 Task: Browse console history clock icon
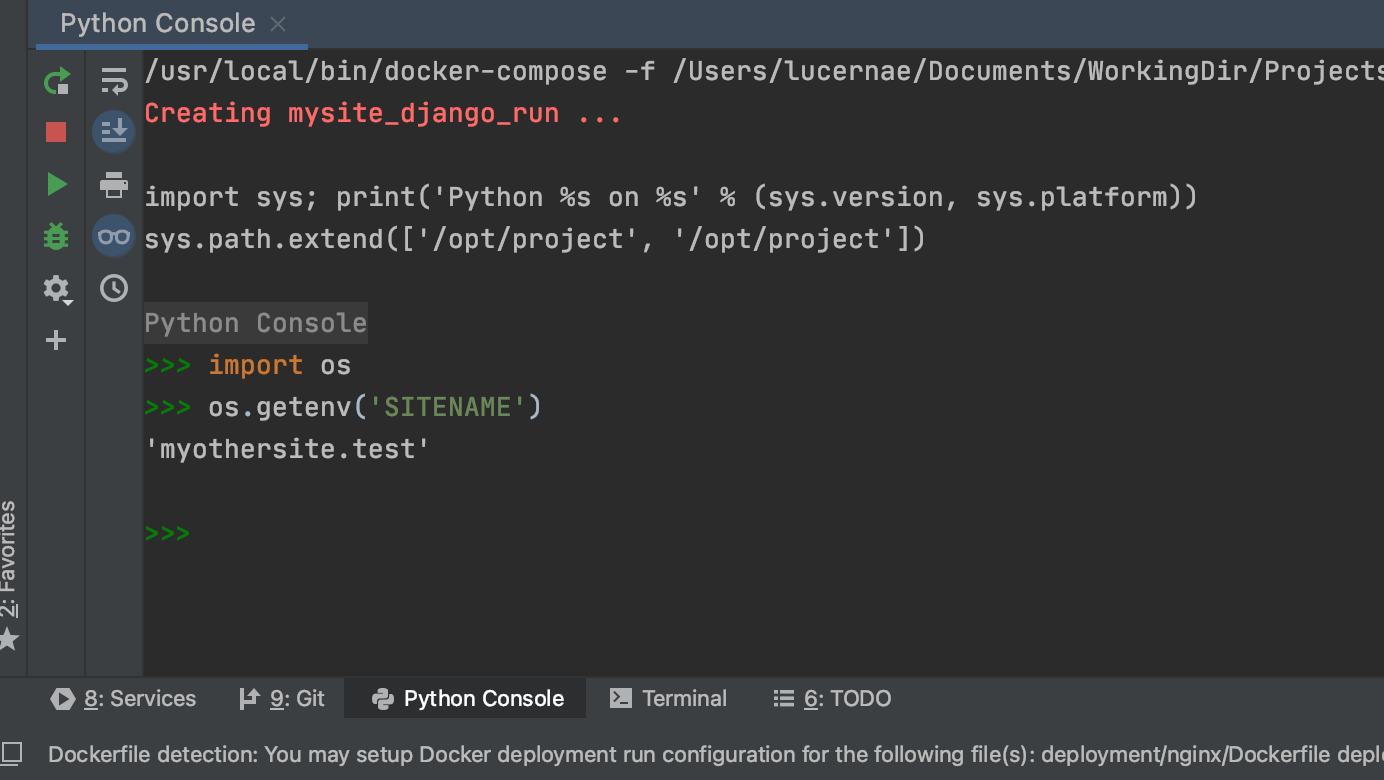114,289
